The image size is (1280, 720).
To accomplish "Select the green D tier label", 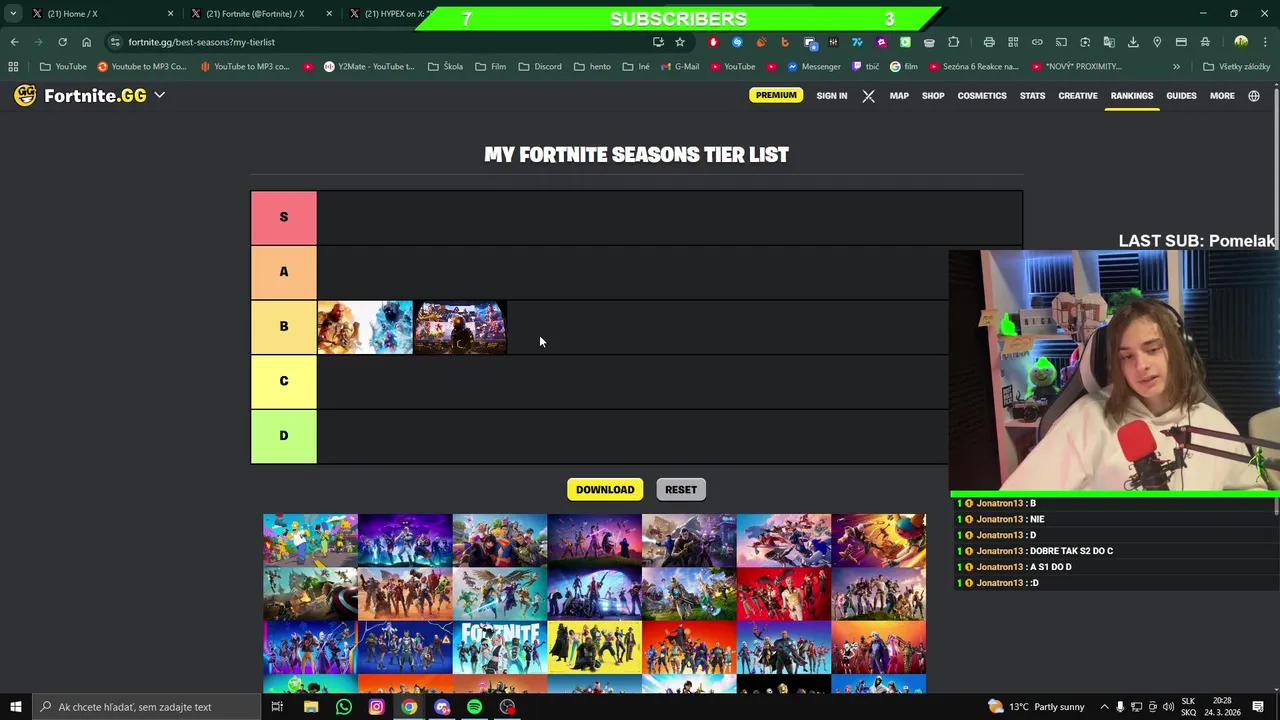I will (284, 436).
